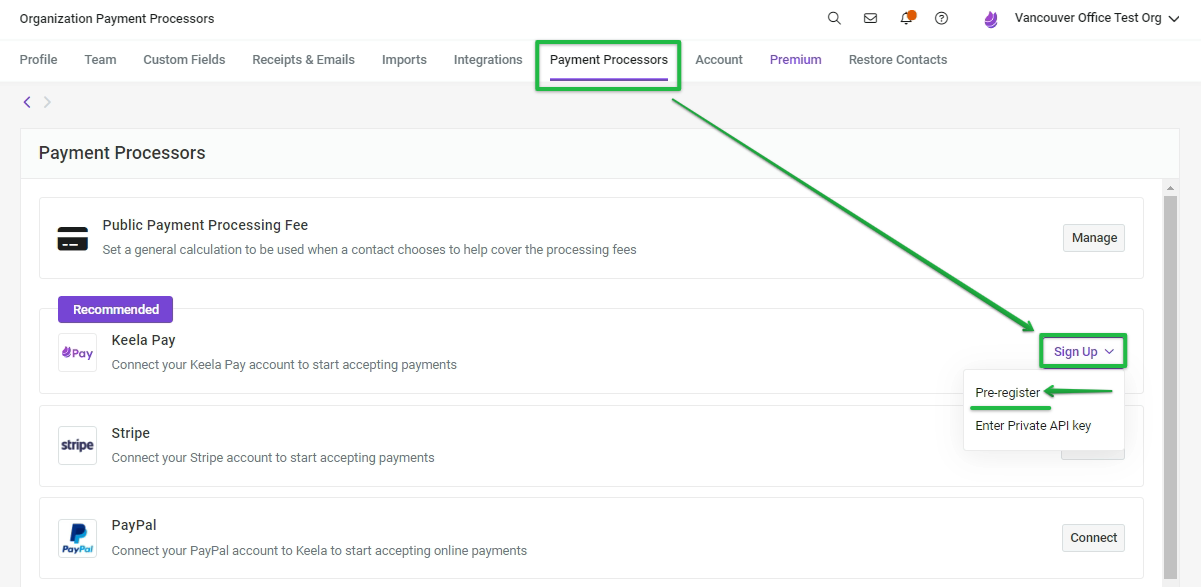Toggle the Keela Pay Sign Up dropdown
Screen dimensions: 1201x587
point(1083,352)
